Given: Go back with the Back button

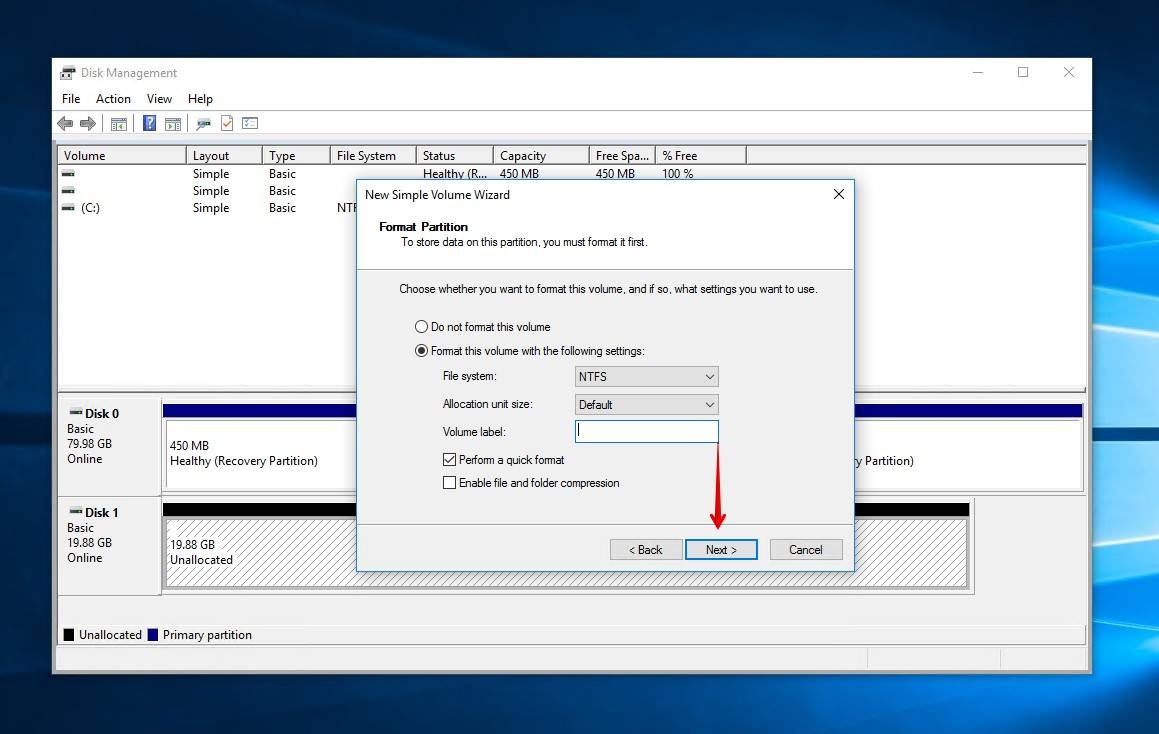Looking at the screenshot, I should click(x=645, y=550).
